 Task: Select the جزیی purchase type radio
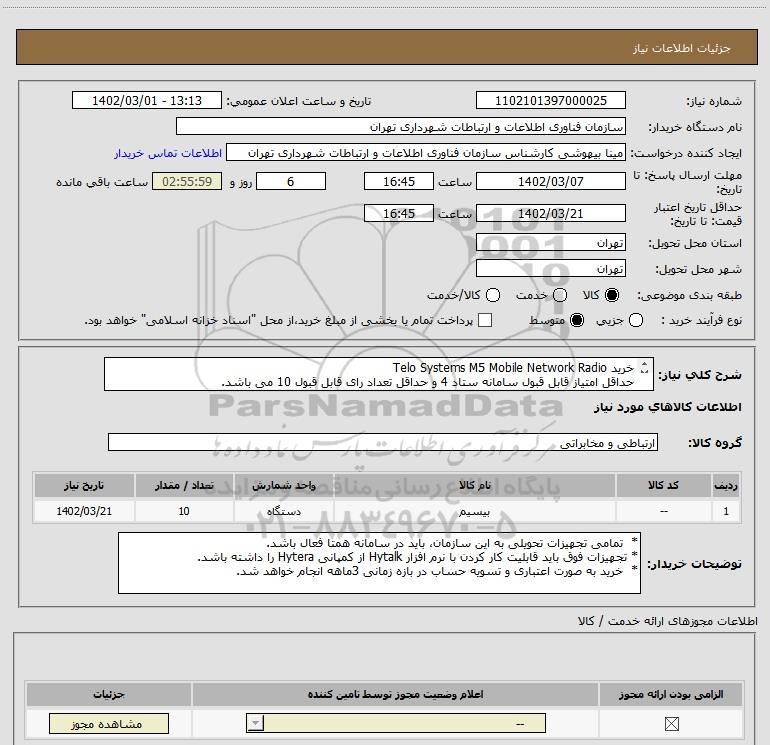click(x=636, y=321)
